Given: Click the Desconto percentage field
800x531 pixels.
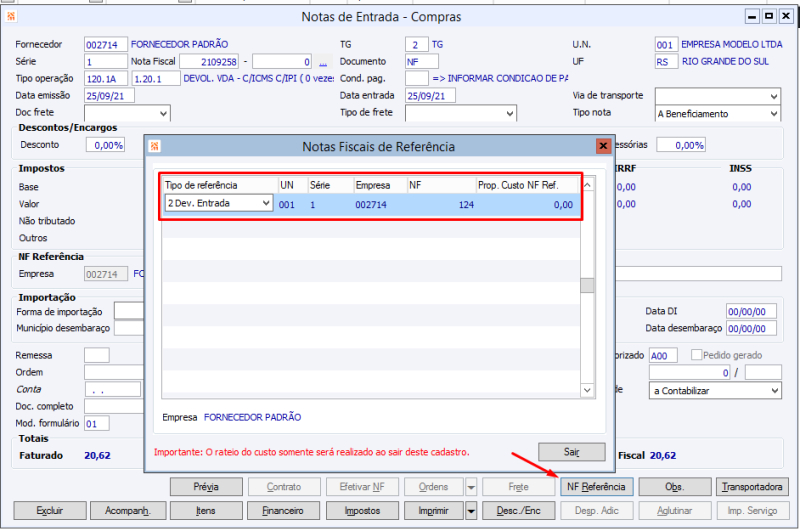Looking at the screenshot, I should point(106,145).
